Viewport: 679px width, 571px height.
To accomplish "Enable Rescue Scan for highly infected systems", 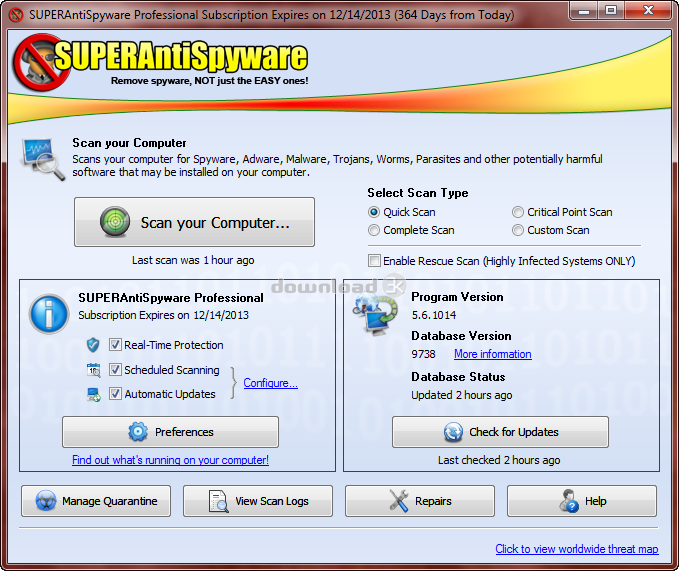I will [x=374, y=261].
